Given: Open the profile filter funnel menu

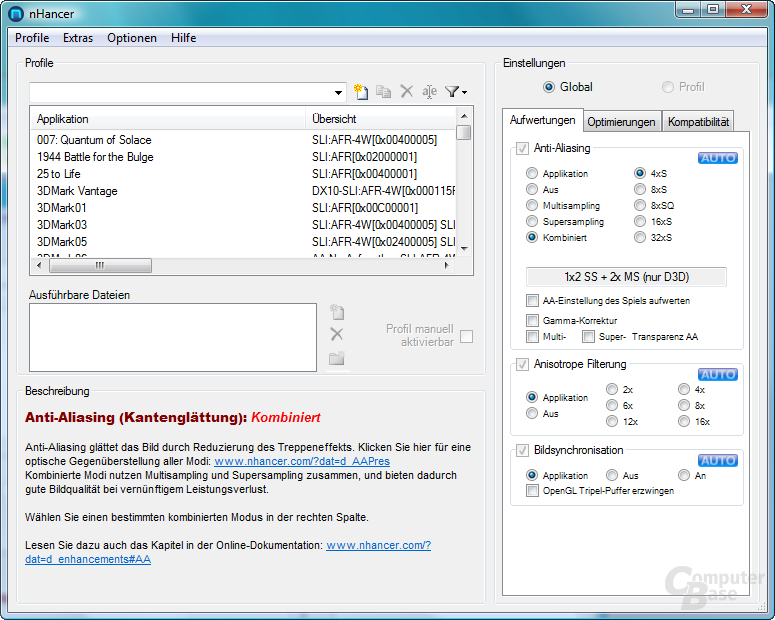Looking at the screenshot, I should [x=456, y=91].
